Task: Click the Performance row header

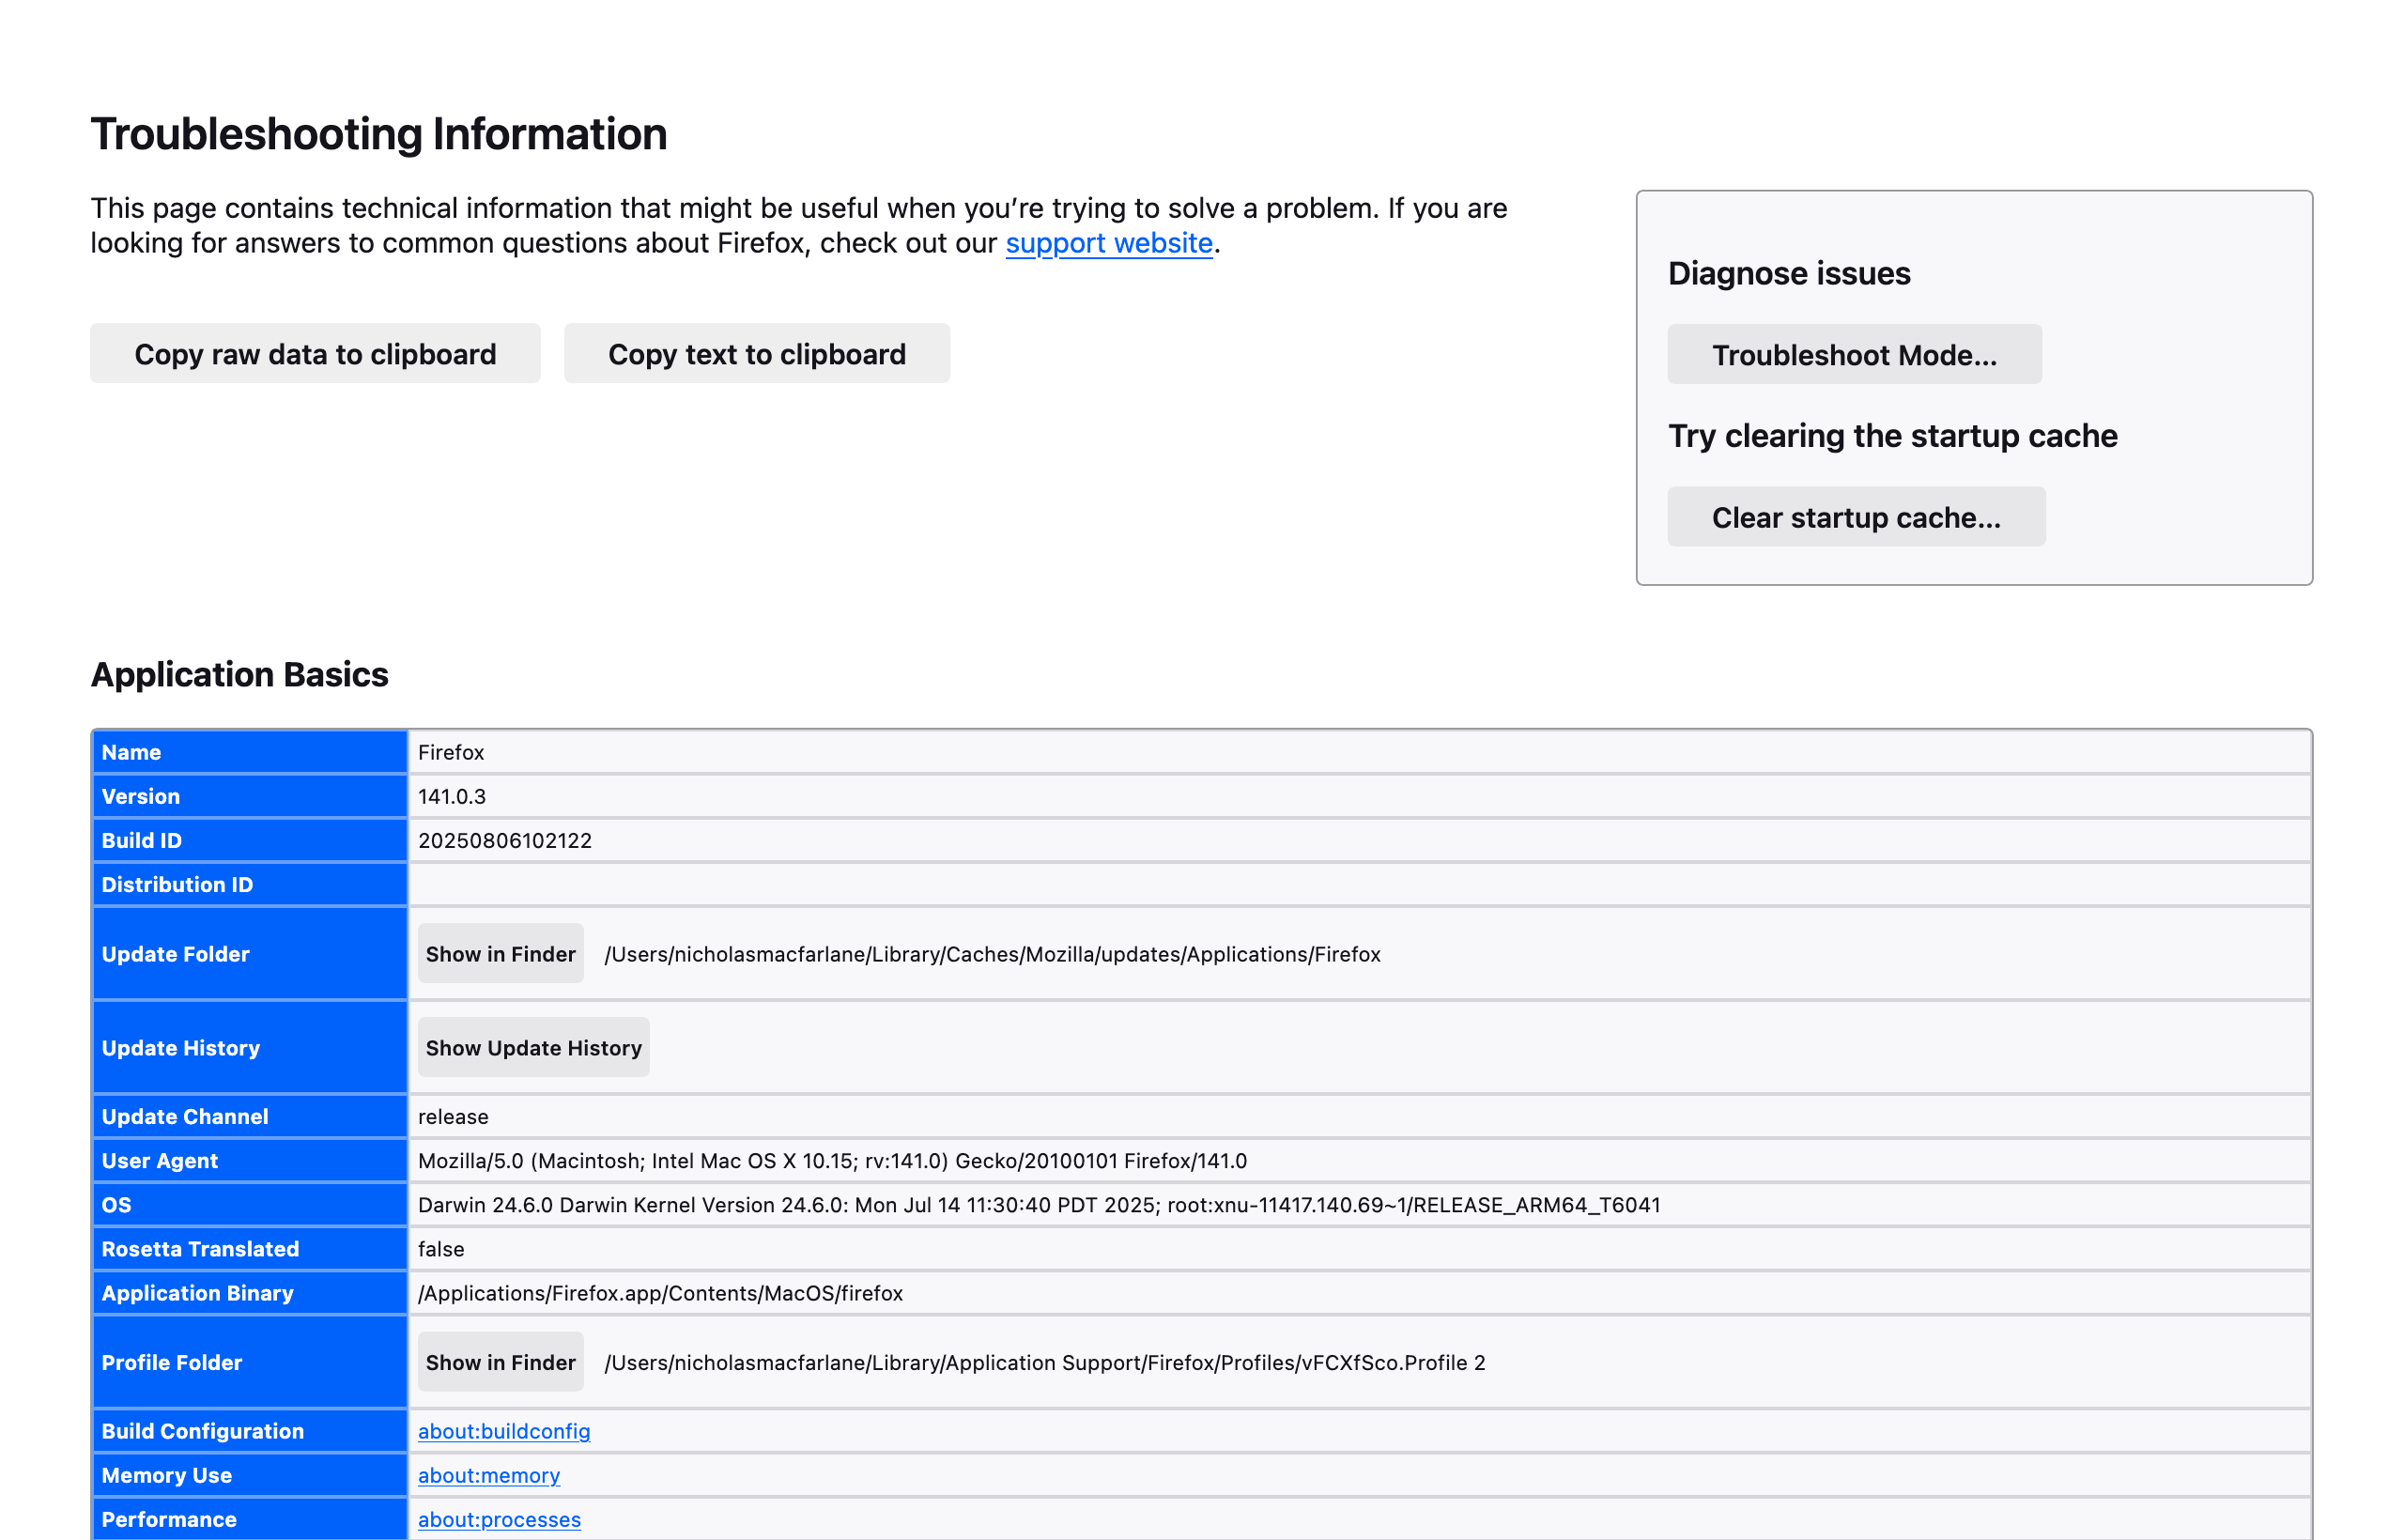Action: [x=249, y=1519]
